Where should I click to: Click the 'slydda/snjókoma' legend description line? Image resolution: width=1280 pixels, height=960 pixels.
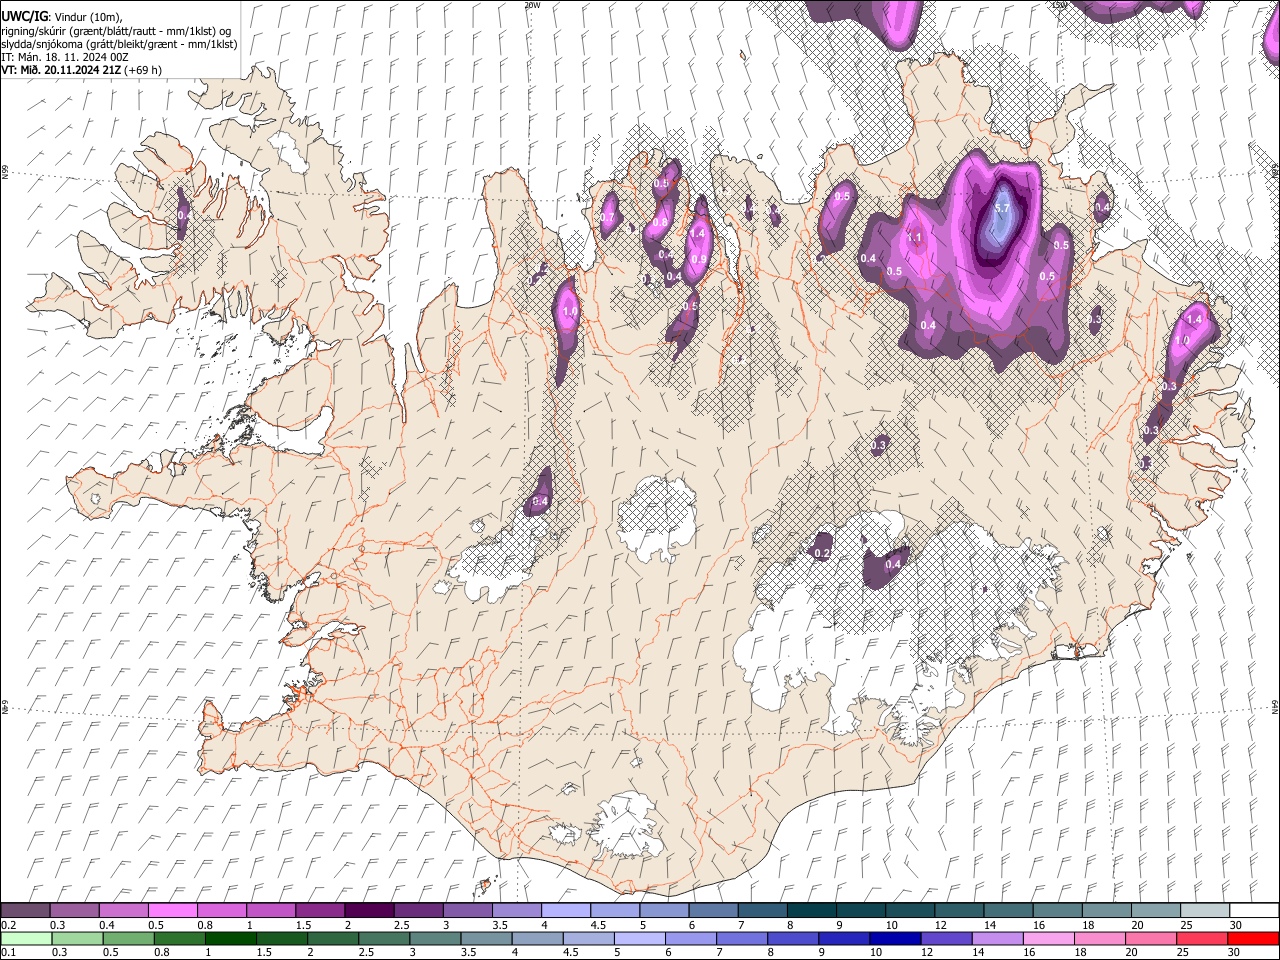click(x=119, y=44)
